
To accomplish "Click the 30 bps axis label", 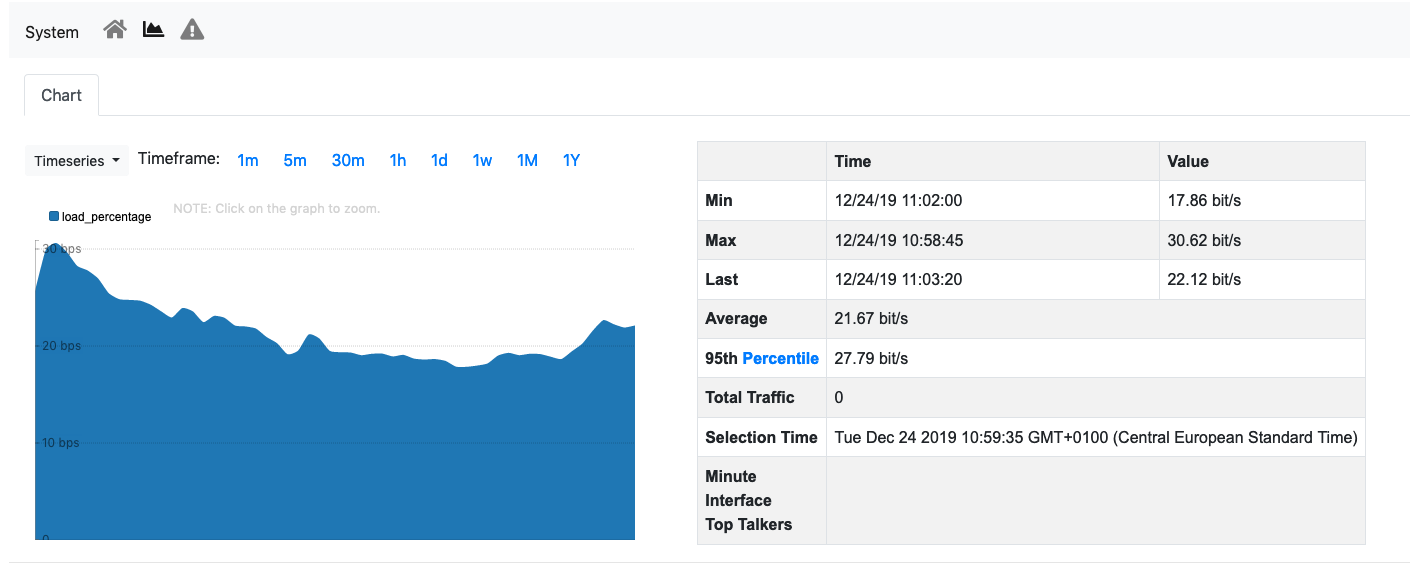I will pos(62,248).
